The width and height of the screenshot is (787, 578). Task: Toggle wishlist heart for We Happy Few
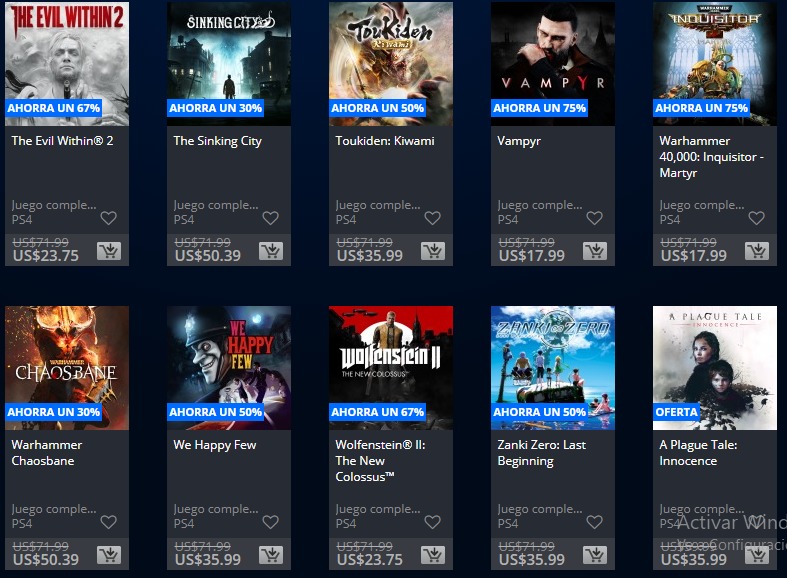tap(271, 522)
